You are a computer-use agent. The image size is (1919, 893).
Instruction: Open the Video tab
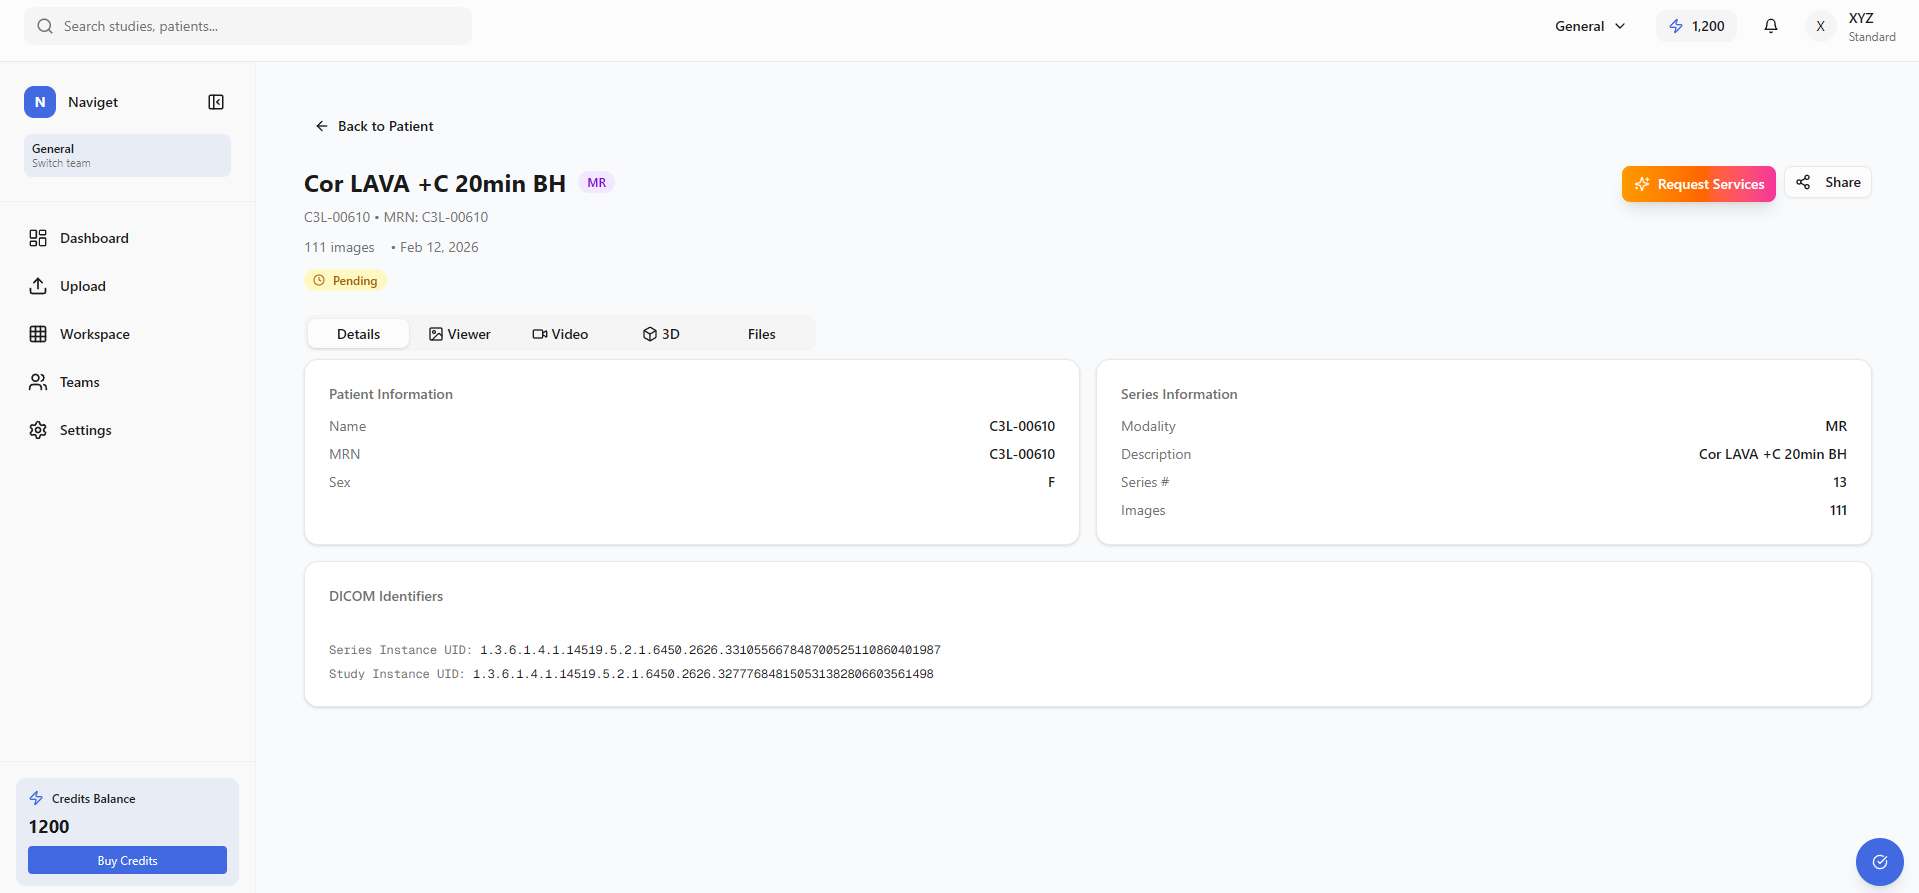tap(560, 334)
